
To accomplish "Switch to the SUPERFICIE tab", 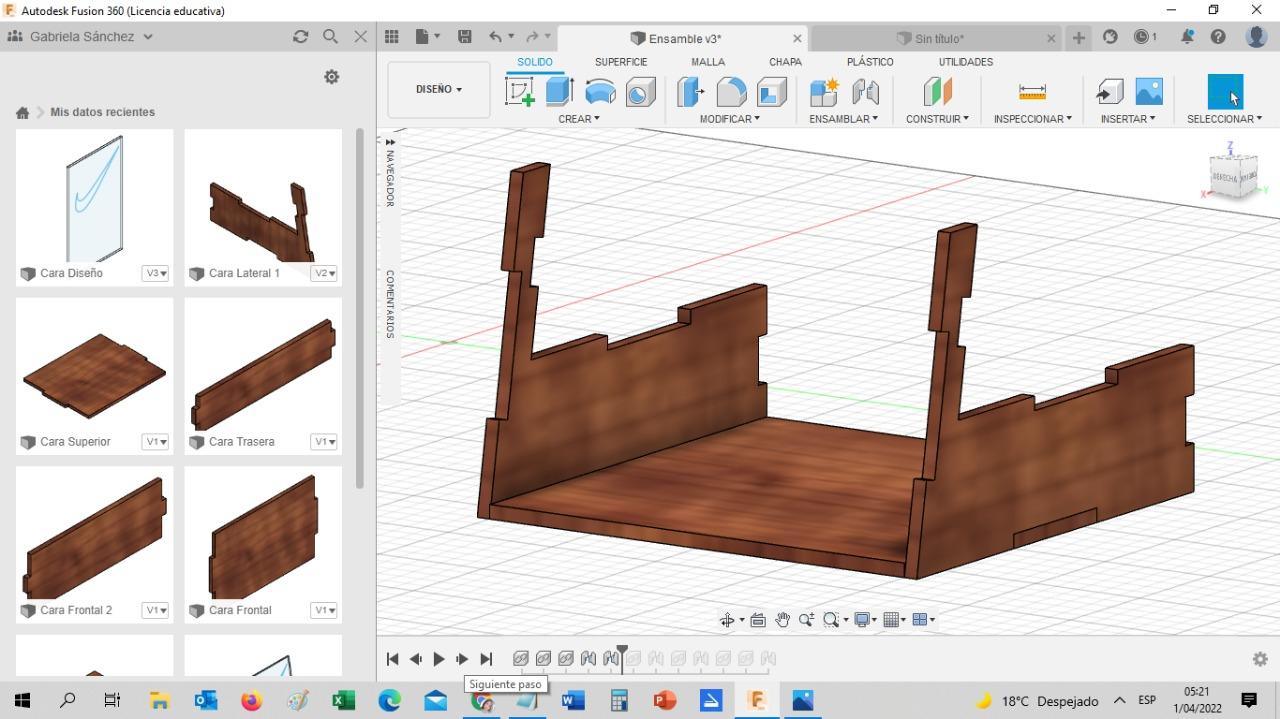I will tap(621, 62).
